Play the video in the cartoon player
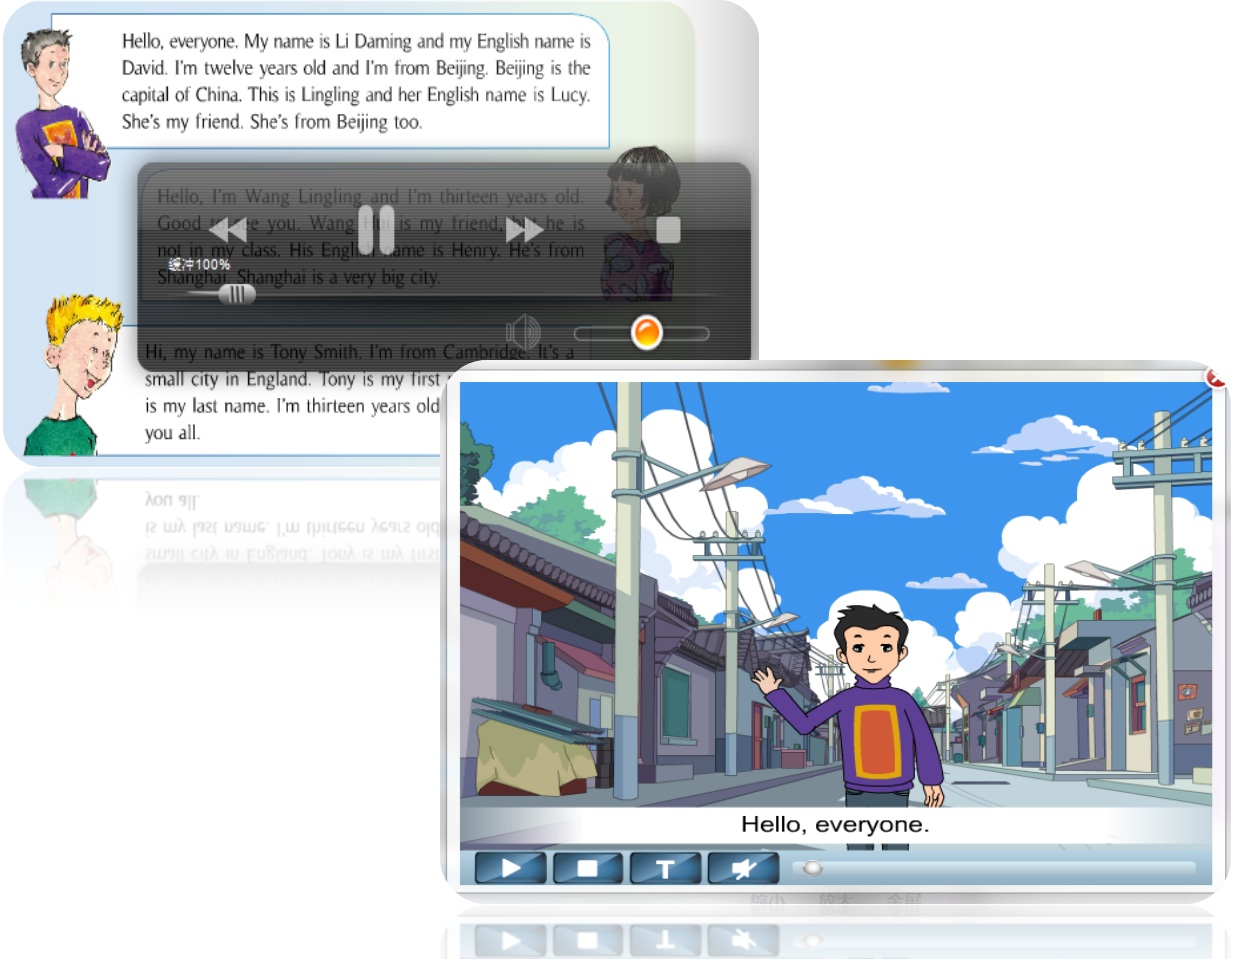The height and width of the screenshot is (959, 1234). (x=511, y=868)
